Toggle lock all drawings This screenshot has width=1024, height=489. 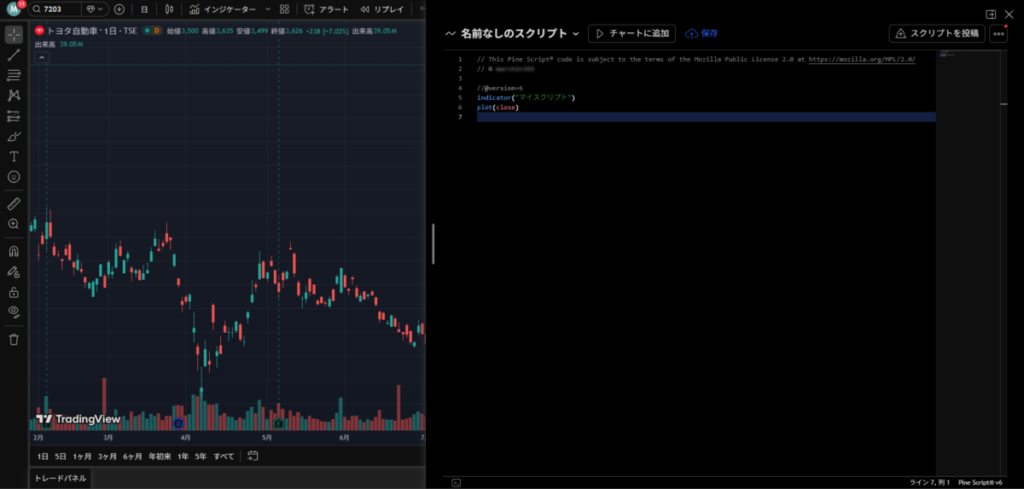click(x=14, y=292)
